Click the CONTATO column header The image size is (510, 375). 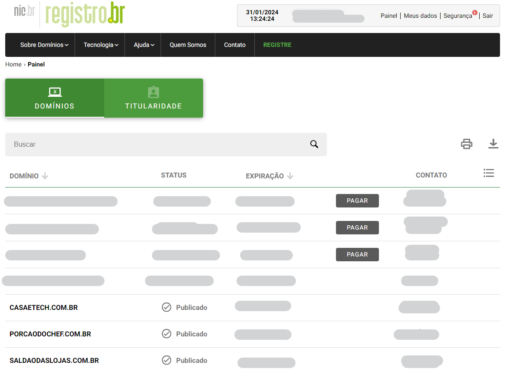tap(431, 175)
